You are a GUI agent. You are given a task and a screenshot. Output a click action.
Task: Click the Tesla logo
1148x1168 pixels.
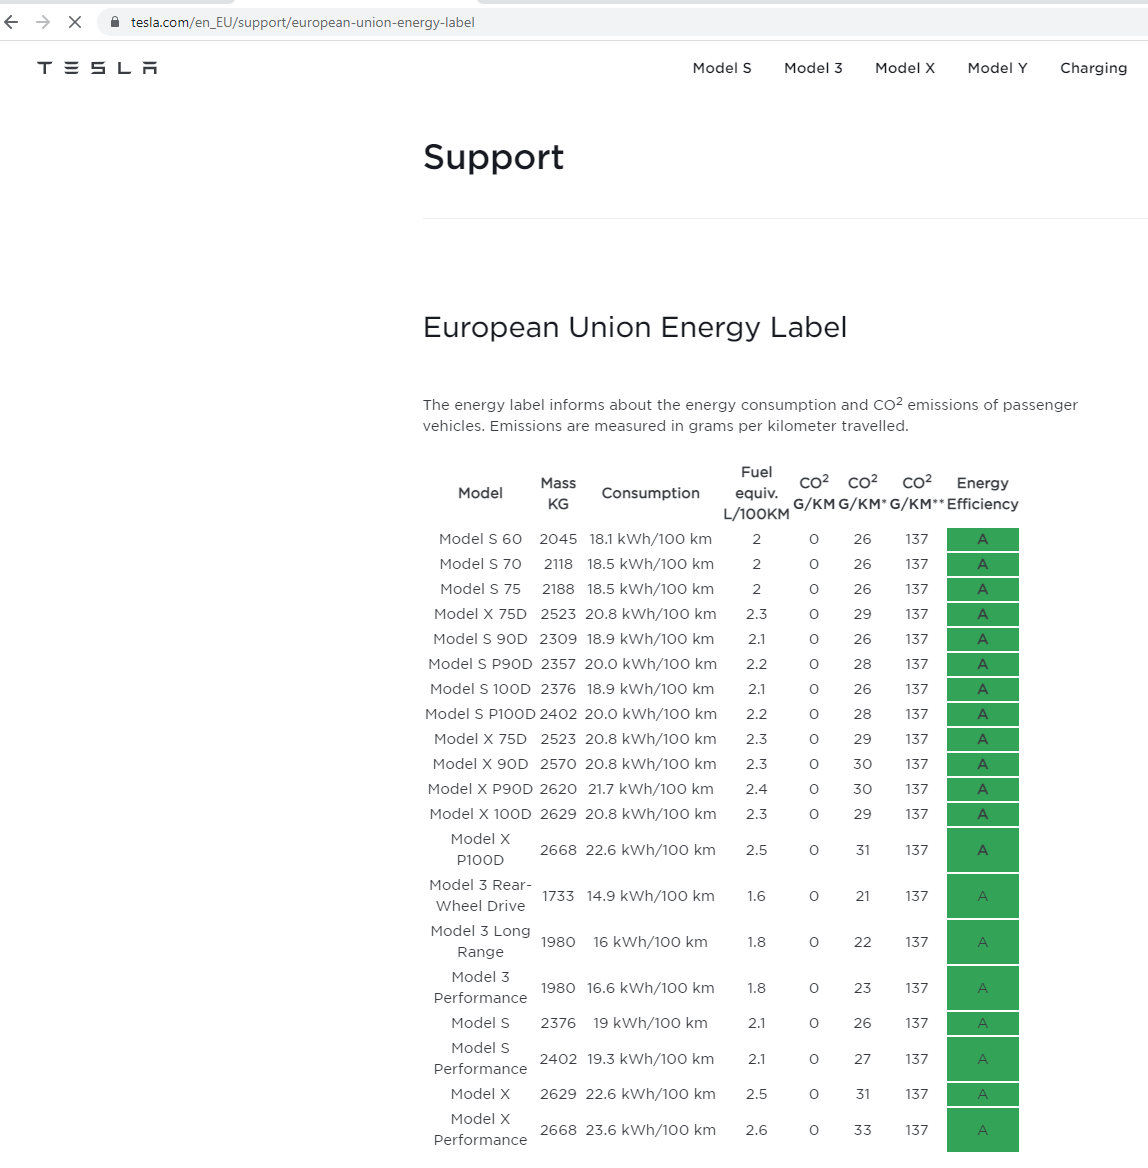point(97,68)
